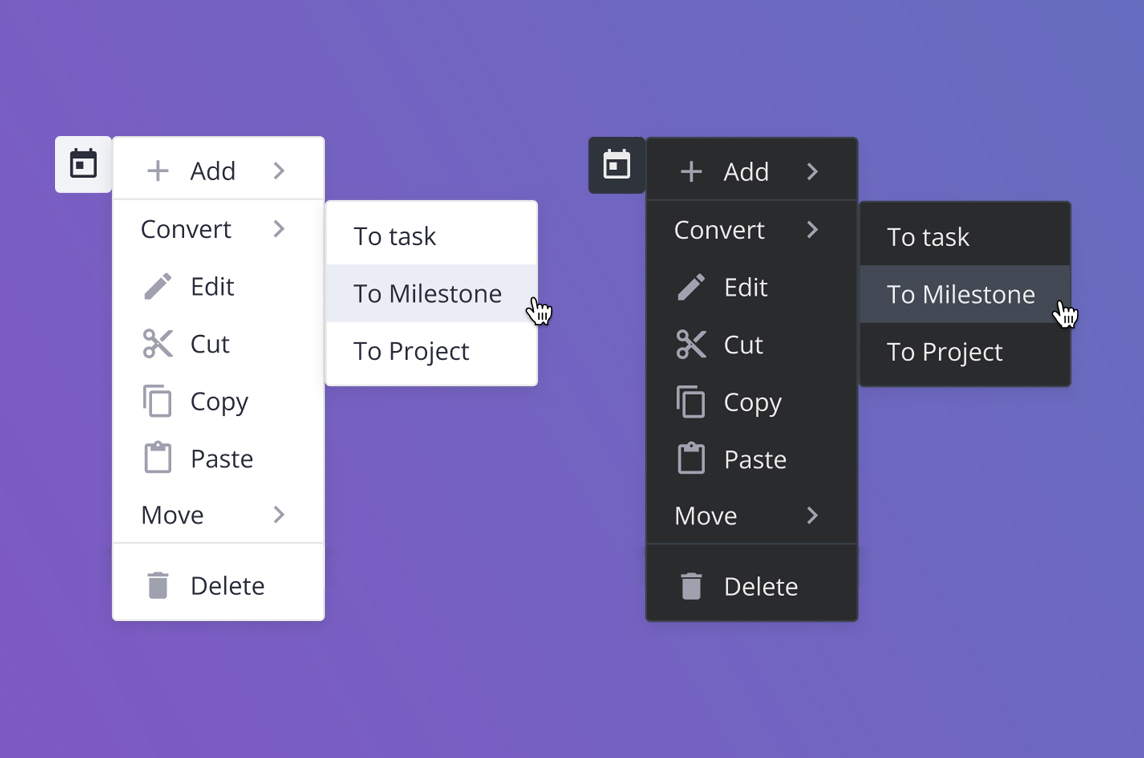
Task: Click the Delete label in dark menu
Action: pyautogui.click(x=761, y=587)
